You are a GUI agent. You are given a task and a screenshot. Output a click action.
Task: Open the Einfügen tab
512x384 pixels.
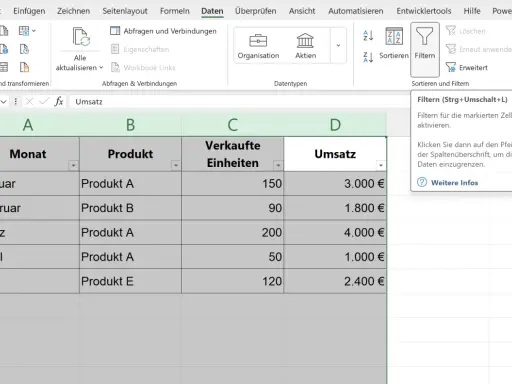29,11
